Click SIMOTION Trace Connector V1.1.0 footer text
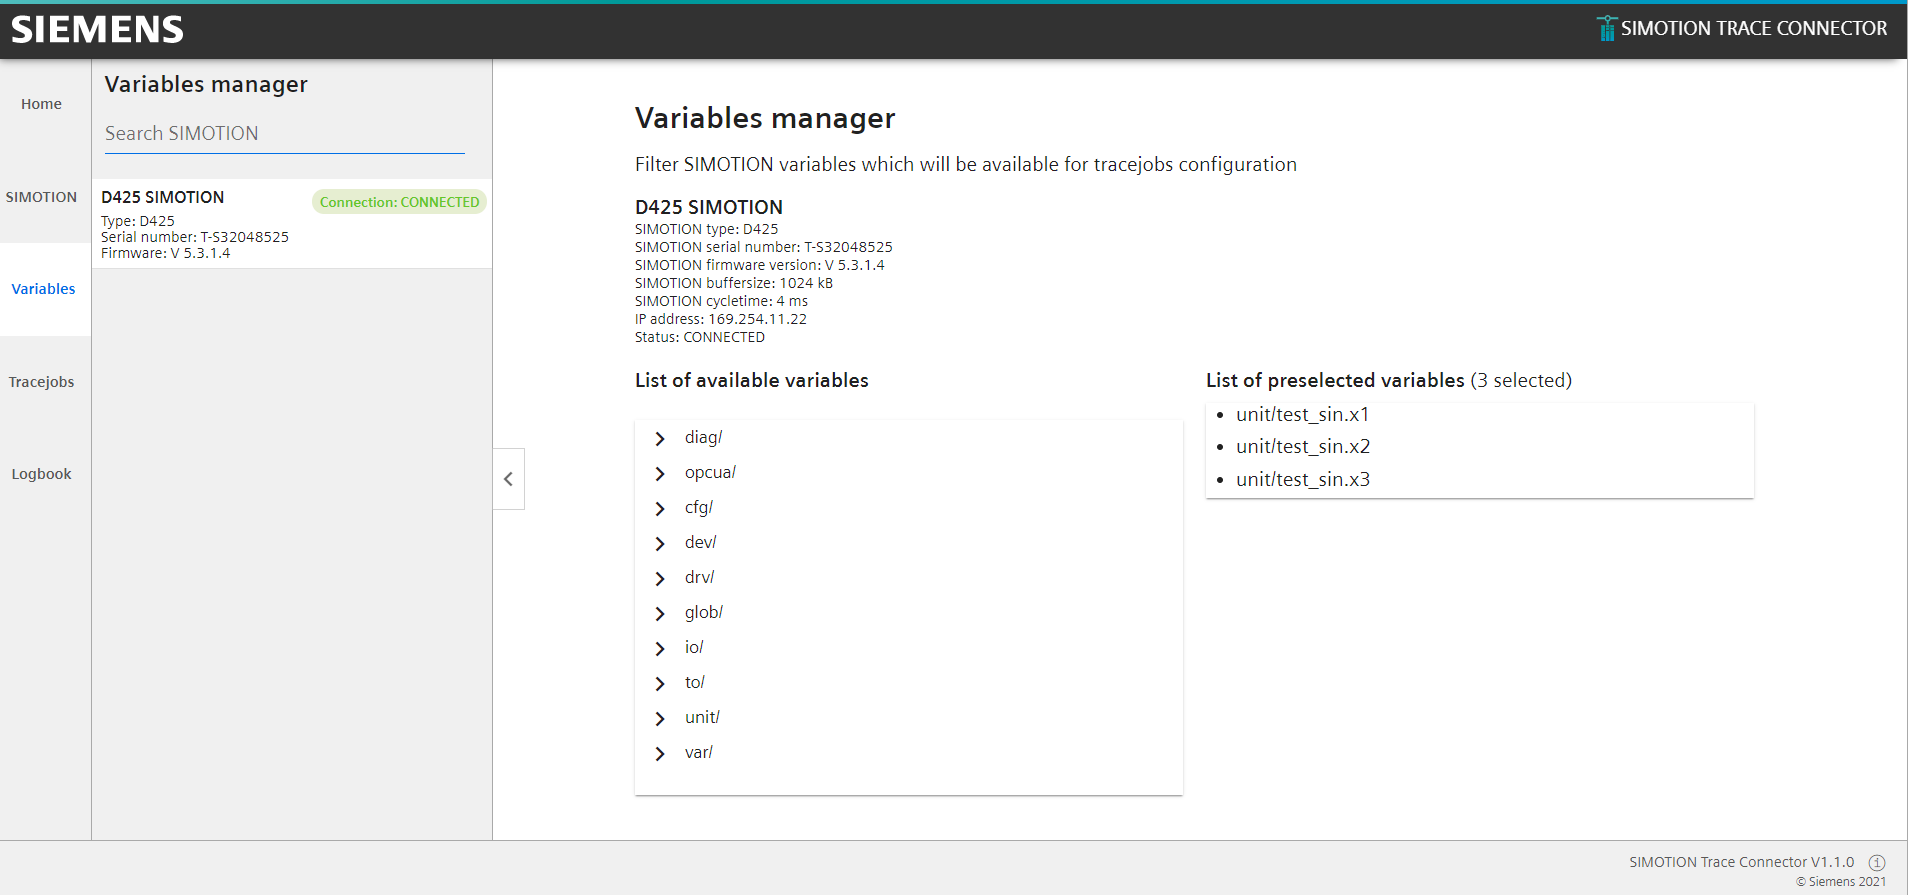Viewport: 1908px width, 895px height. click(x=1741, y=862)
